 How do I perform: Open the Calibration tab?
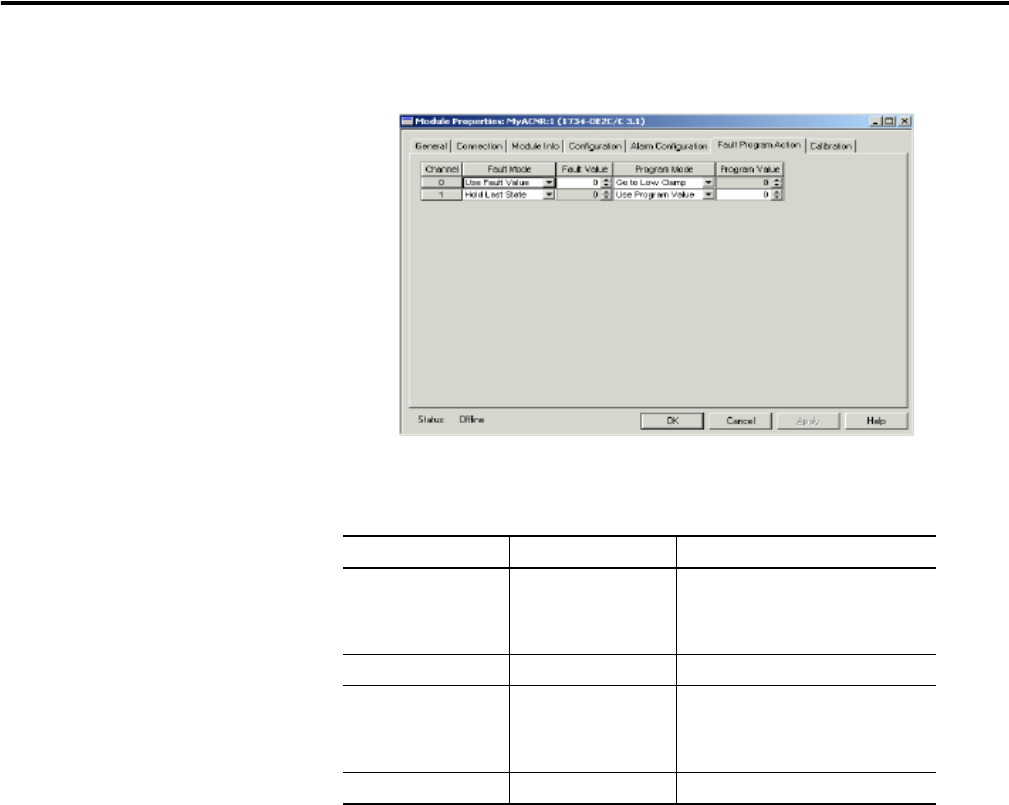click(831, 146)
